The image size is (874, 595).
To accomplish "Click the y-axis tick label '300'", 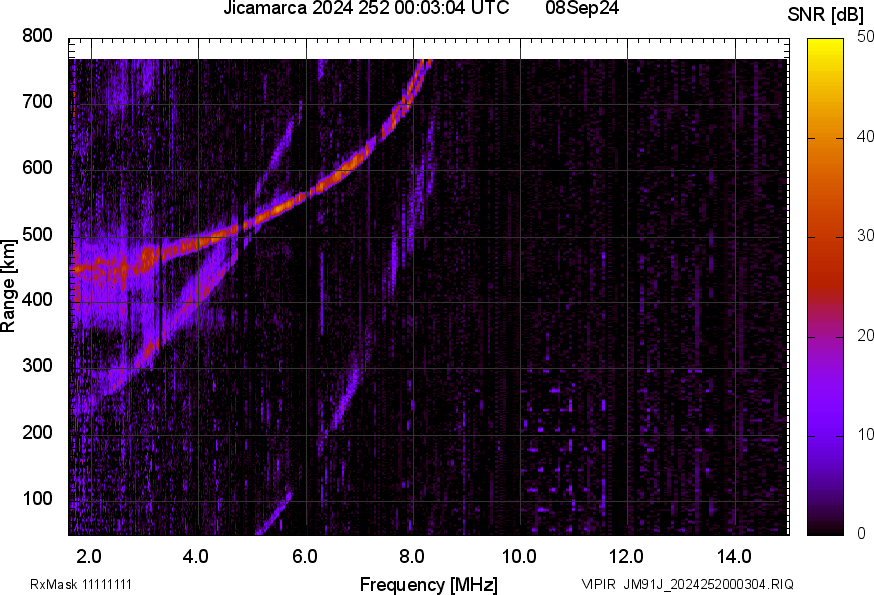I will 37,366.
